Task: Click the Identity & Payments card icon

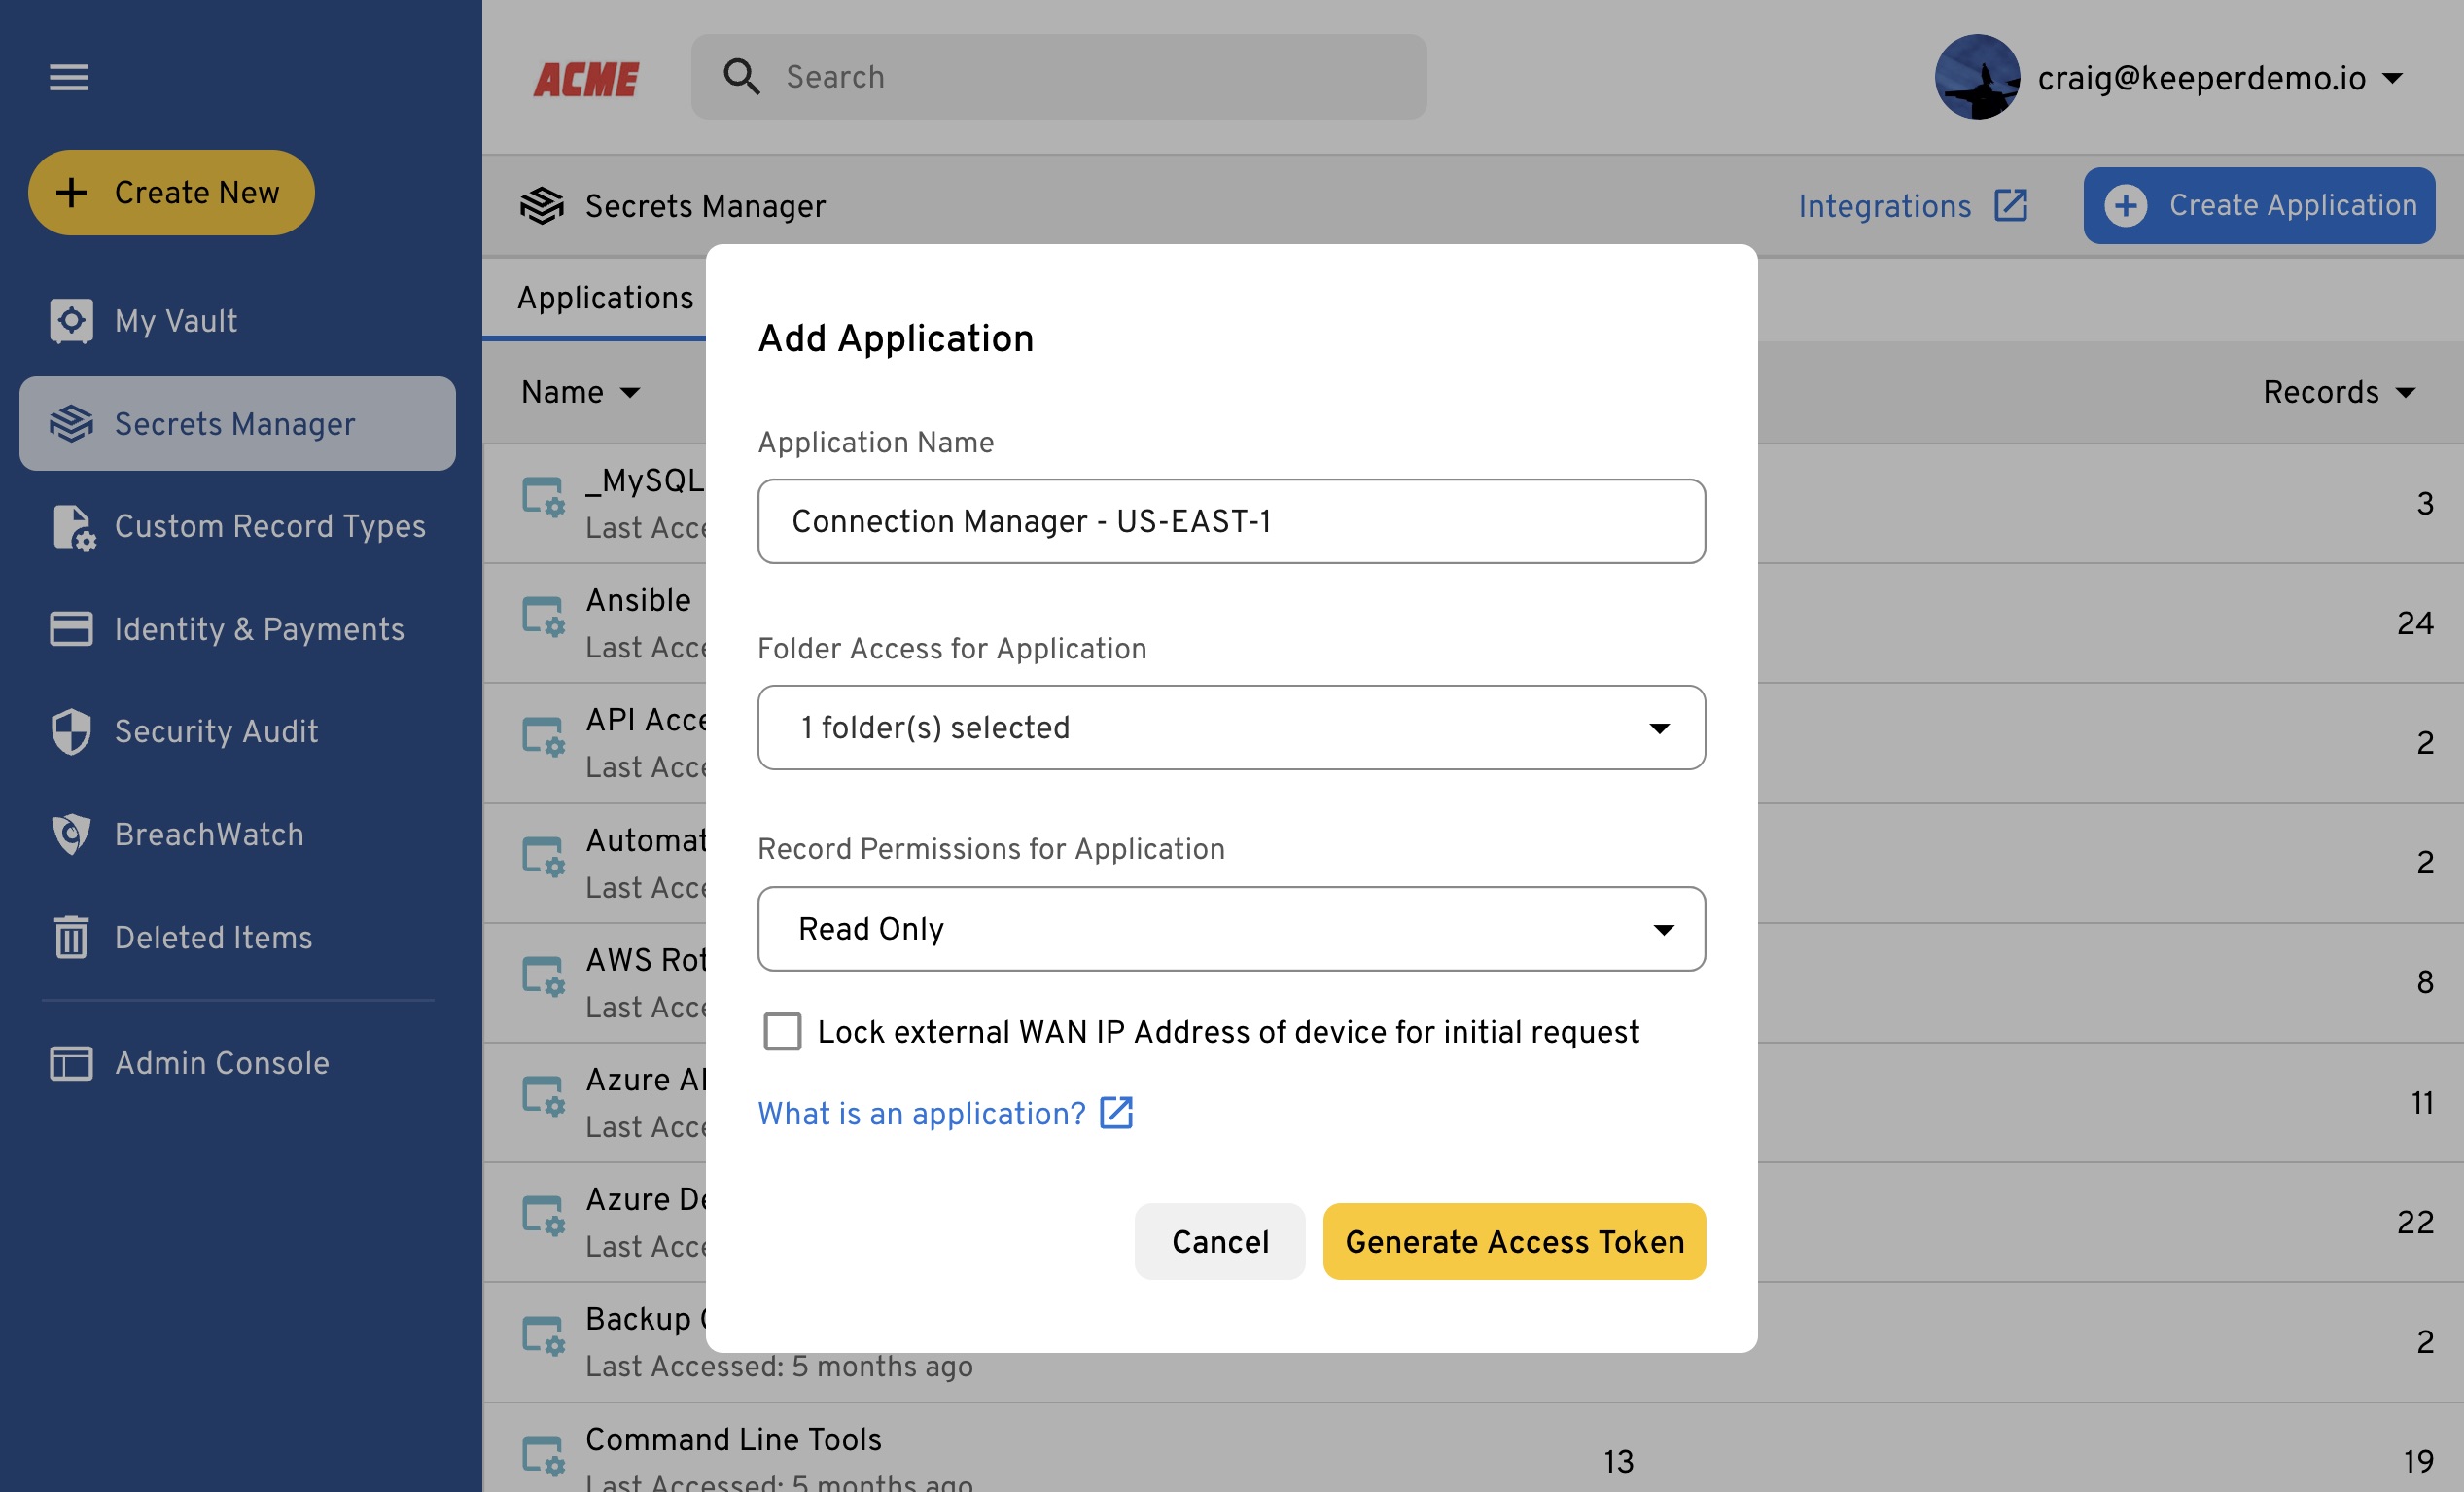Action: pos(71,629)
